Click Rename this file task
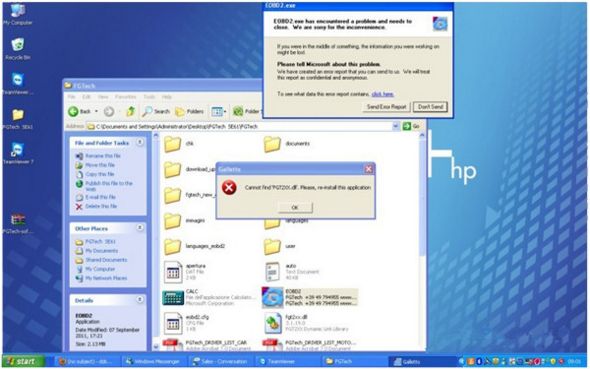This screenshot has height=369, width=590. click(99, 156)
